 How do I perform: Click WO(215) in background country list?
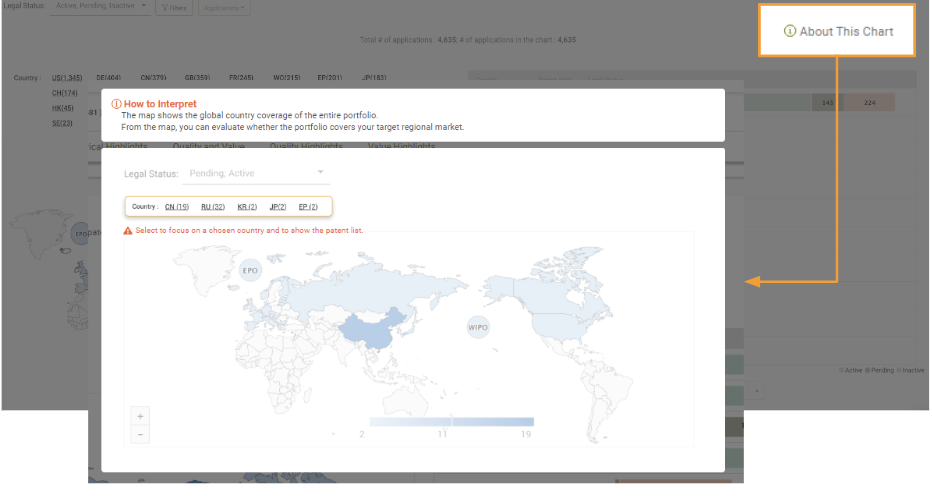click(286, 78)
